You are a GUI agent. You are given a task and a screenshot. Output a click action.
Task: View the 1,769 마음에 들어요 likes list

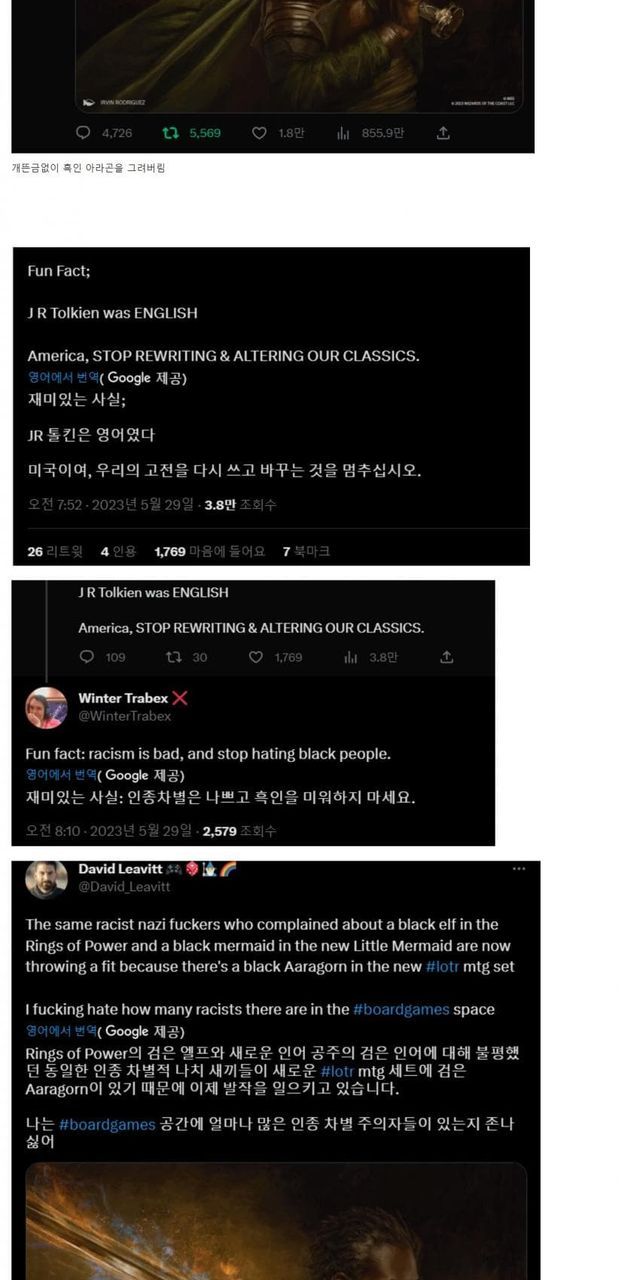coord(210,551)
